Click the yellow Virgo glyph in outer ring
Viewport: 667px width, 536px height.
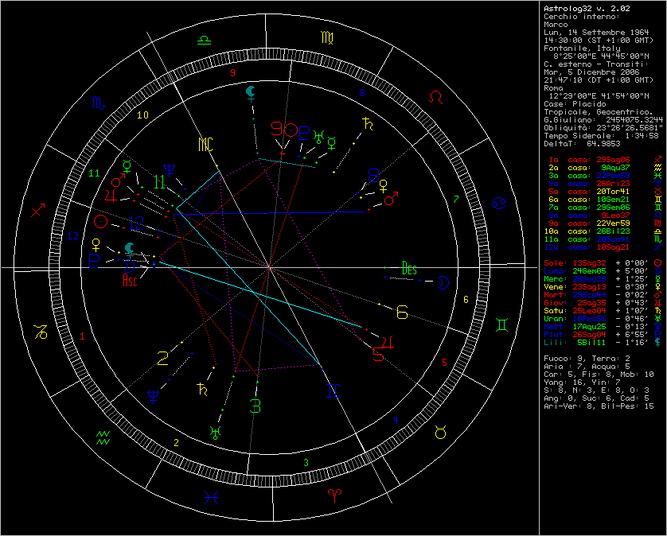(x=327, y=38)
